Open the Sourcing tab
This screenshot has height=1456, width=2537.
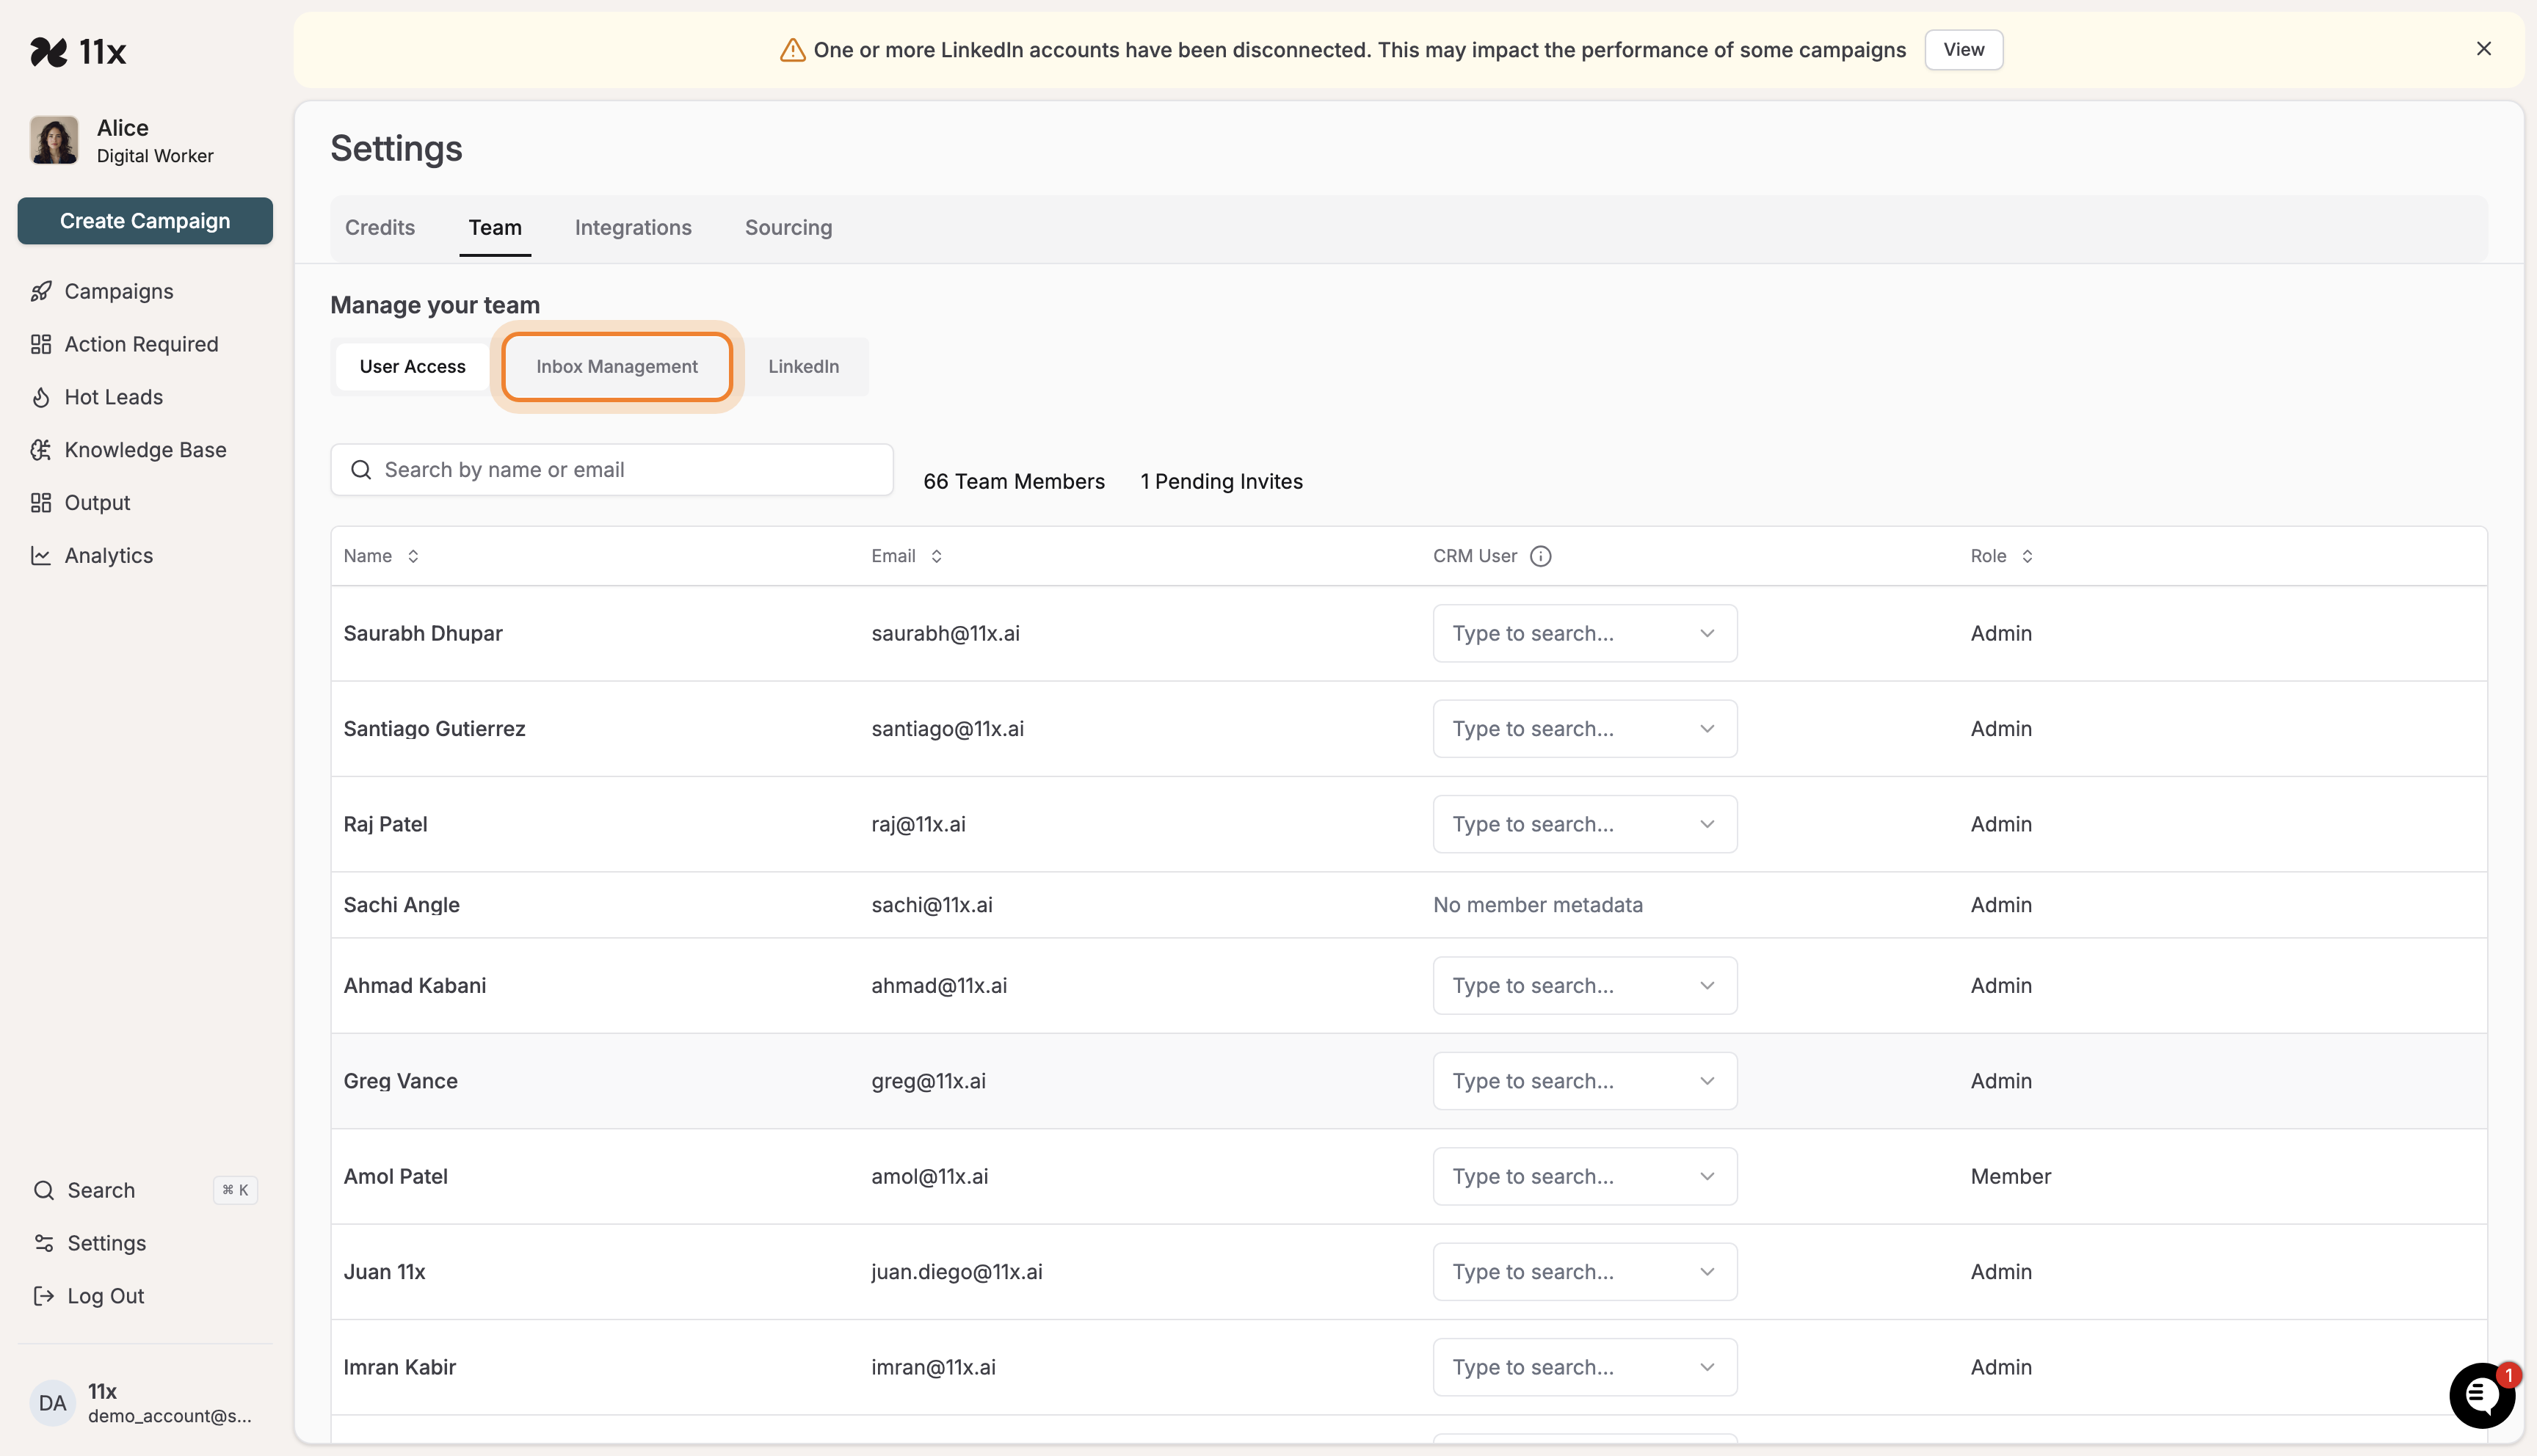(787, 227)
